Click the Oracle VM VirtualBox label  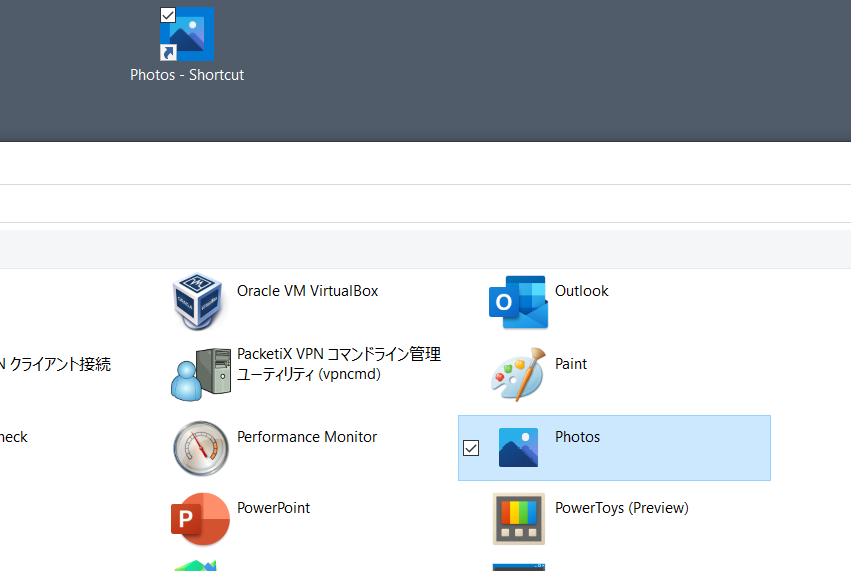coord(307,291)
